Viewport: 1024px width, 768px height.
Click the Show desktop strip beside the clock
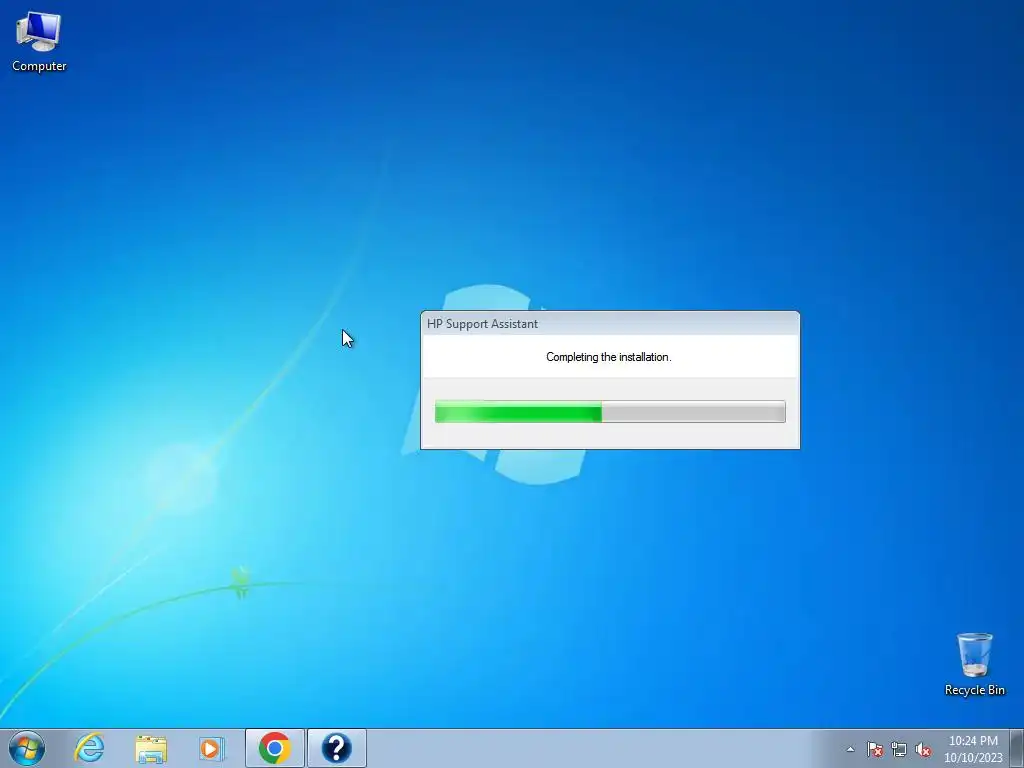coord(1017,748)
